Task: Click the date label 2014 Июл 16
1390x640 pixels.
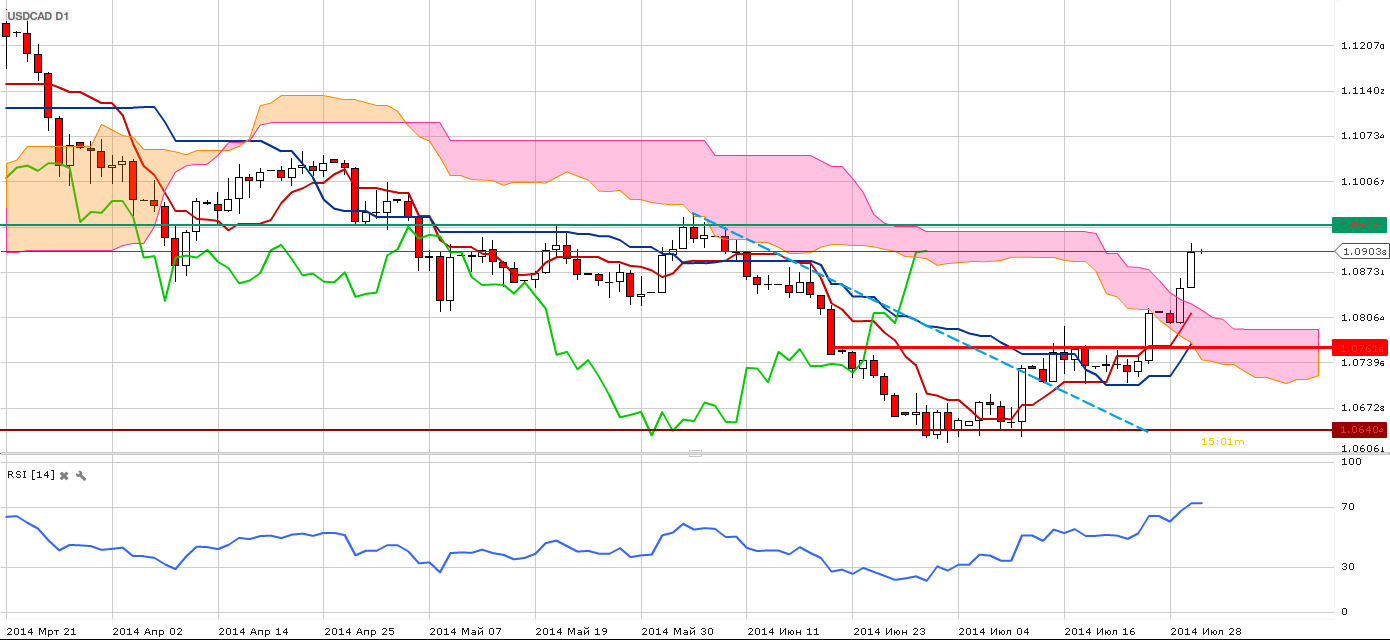Action: point(1100,631)
